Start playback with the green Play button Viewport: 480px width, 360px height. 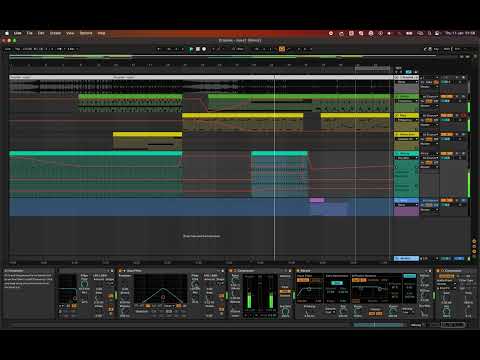(x=191, y=49)
